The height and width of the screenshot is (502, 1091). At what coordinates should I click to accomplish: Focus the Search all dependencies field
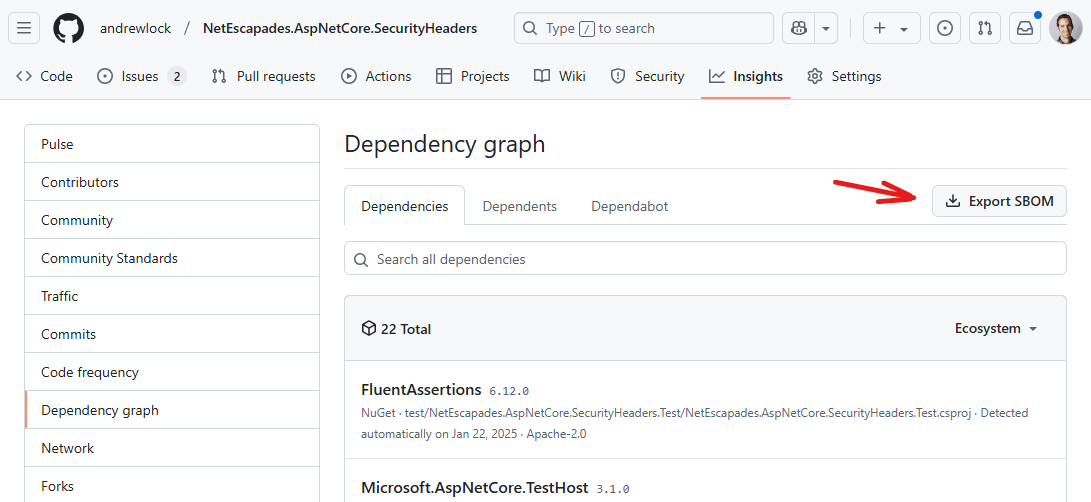point(706,259)
